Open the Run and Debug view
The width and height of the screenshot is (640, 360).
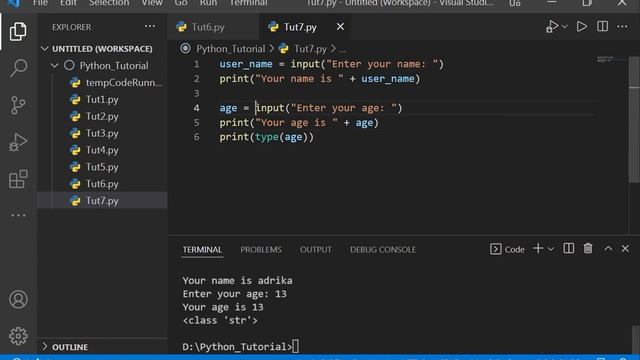pyautogui.click(x=18, y=142)
